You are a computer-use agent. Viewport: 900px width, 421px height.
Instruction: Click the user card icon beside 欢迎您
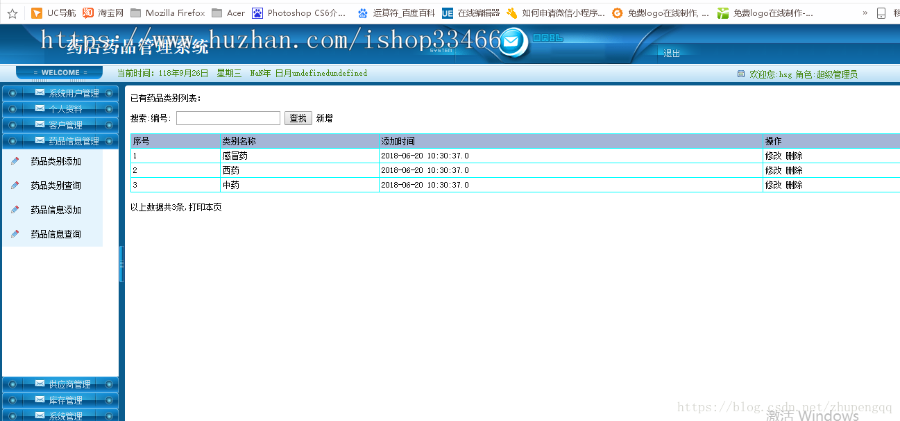741,74
